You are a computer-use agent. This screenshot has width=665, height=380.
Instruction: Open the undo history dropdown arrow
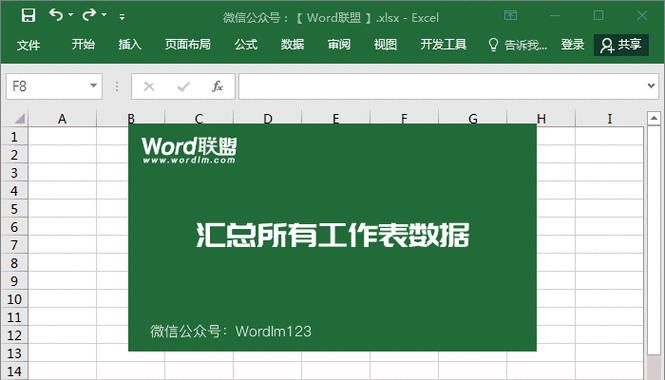pos(71,15)
